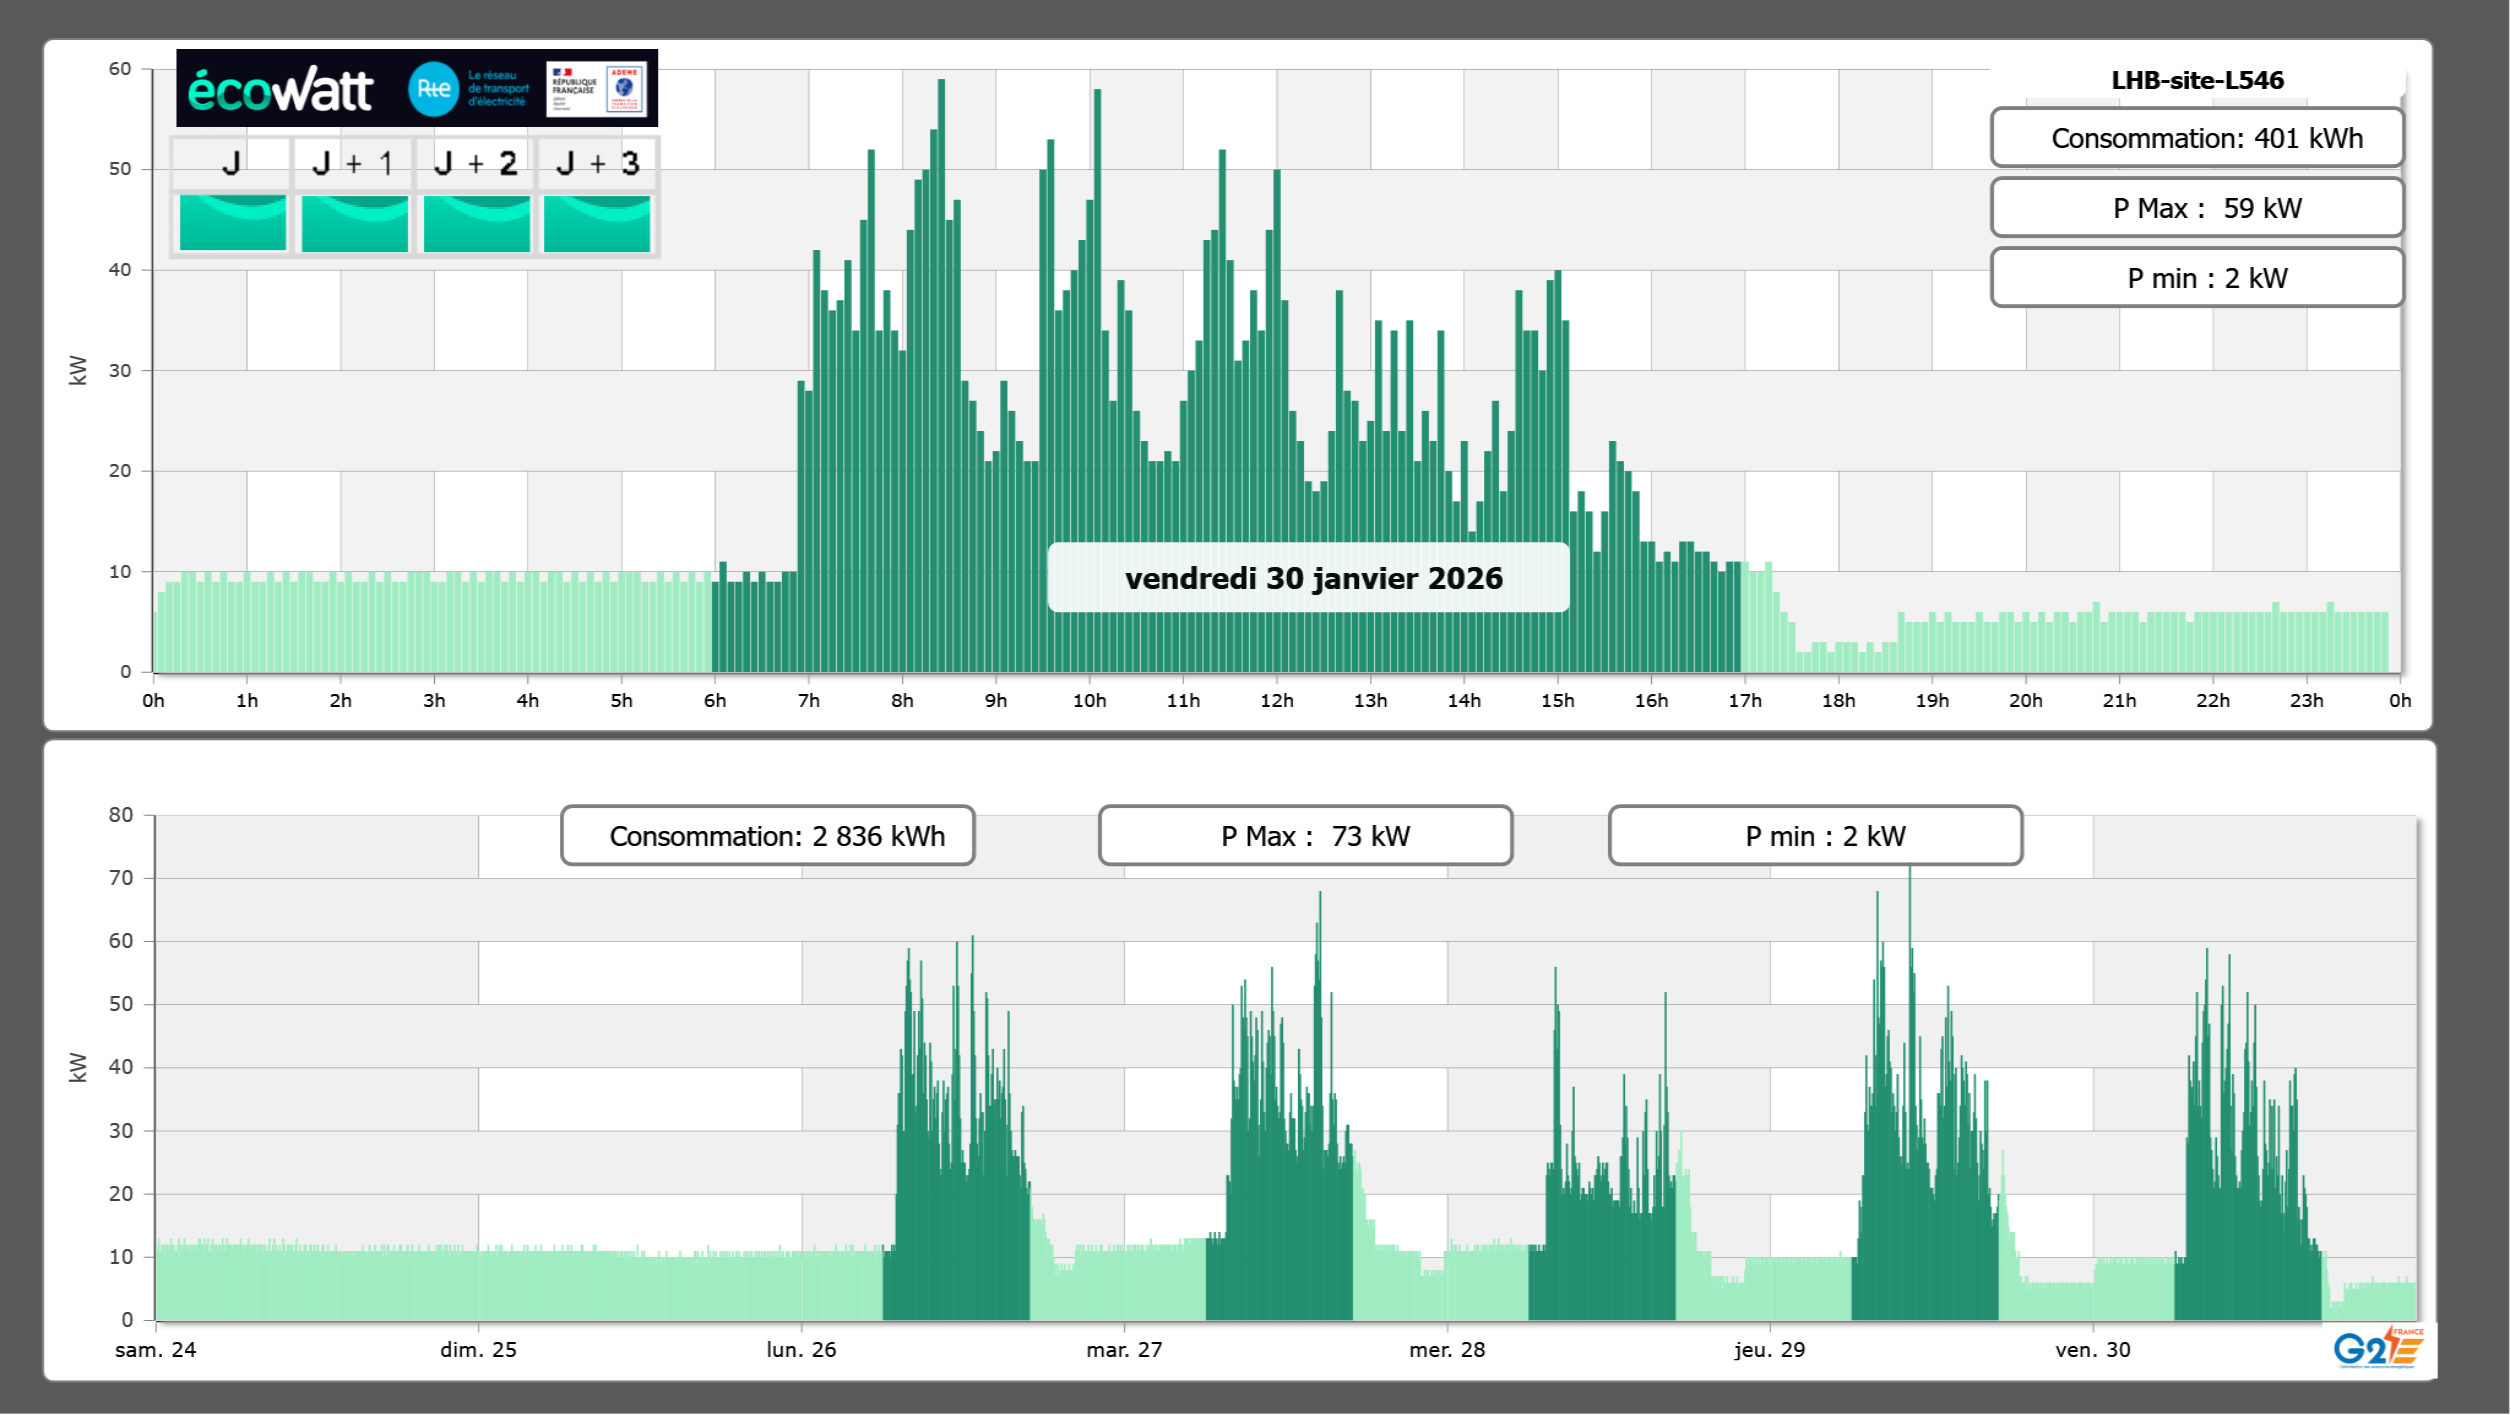Click the daily P min : 2 kW box
The image size is (2511, 1415).
click(x=2196, y=278)
